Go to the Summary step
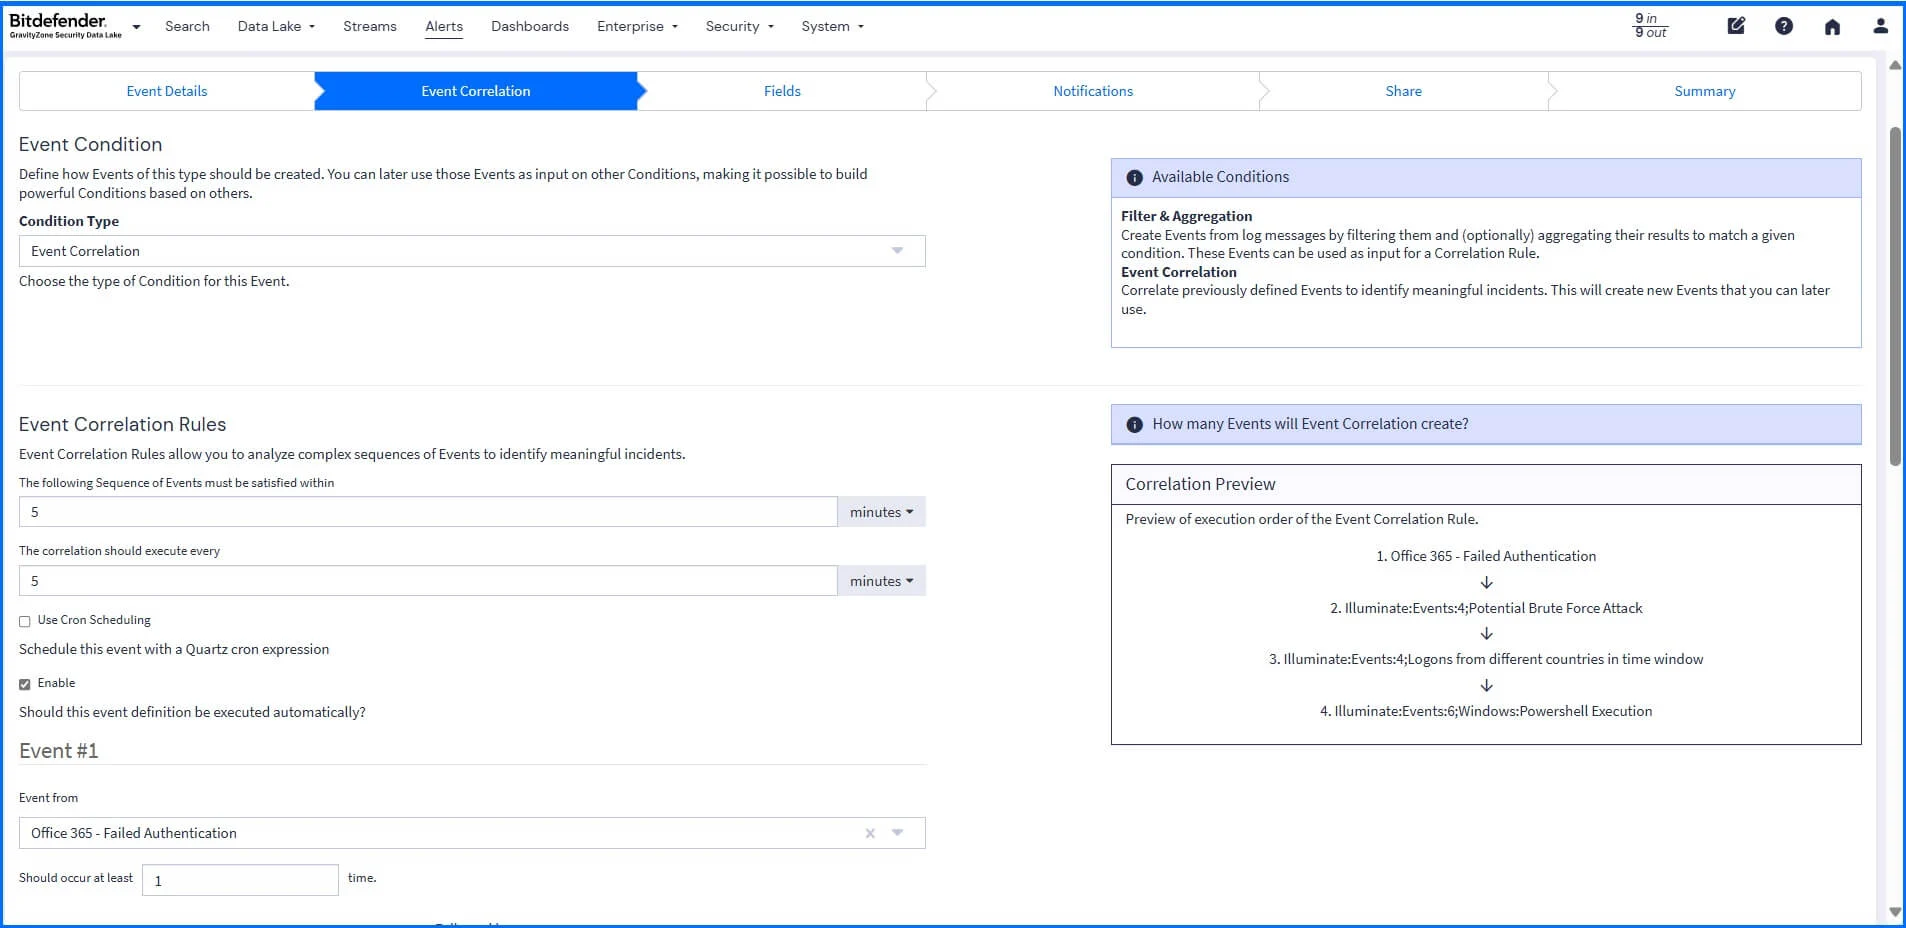This screenshot has height=928, width=1906. pyautogui.click(x=1704, y=90)
